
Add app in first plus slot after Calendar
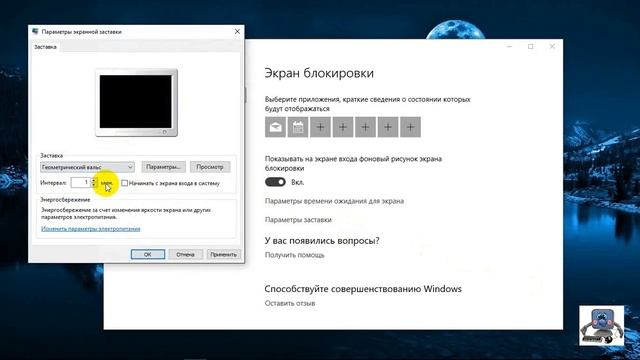320,127
